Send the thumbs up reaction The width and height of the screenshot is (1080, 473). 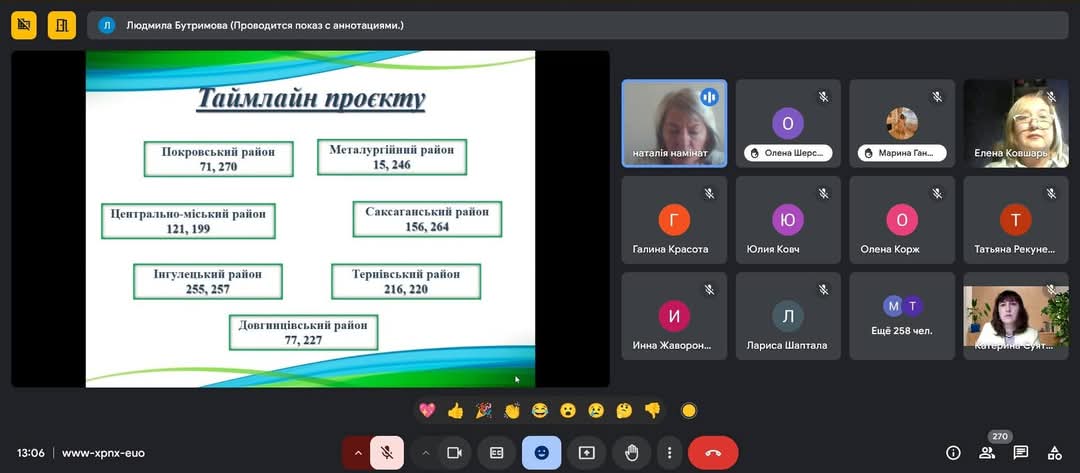[x=455, y=410]
